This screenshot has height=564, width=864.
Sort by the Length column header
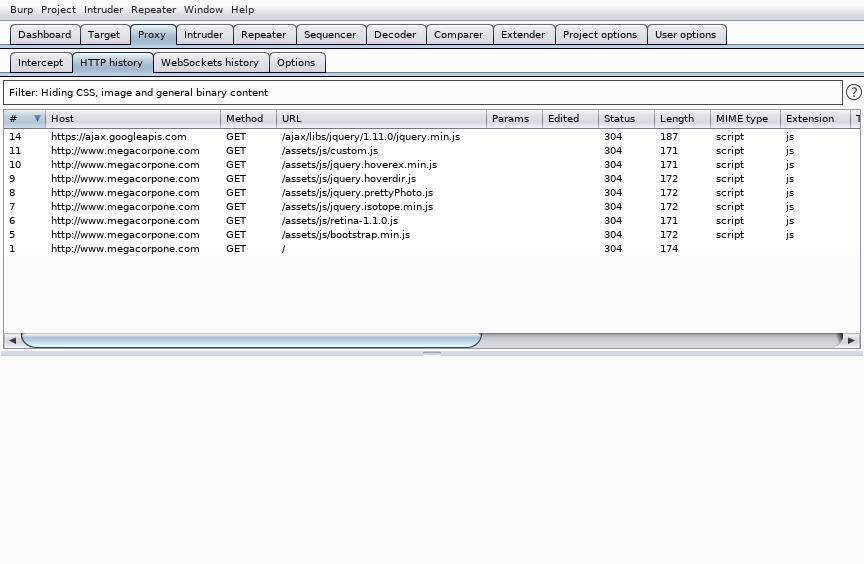coord(676,119)
